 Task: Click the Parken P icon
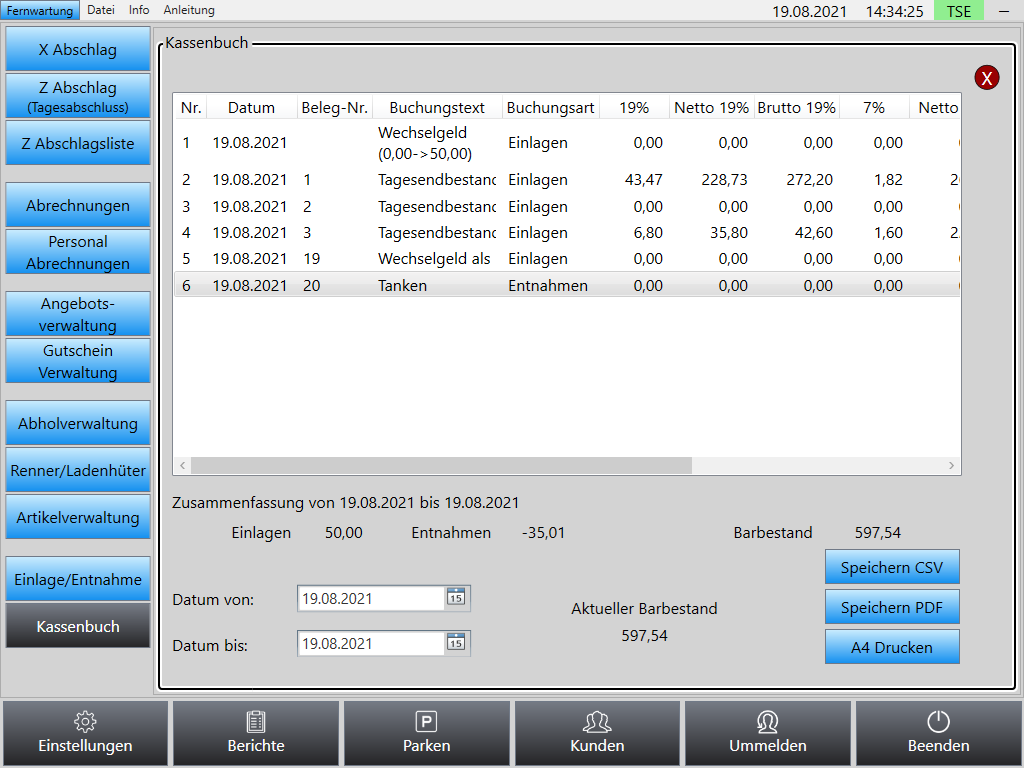(x=426, y=733)
